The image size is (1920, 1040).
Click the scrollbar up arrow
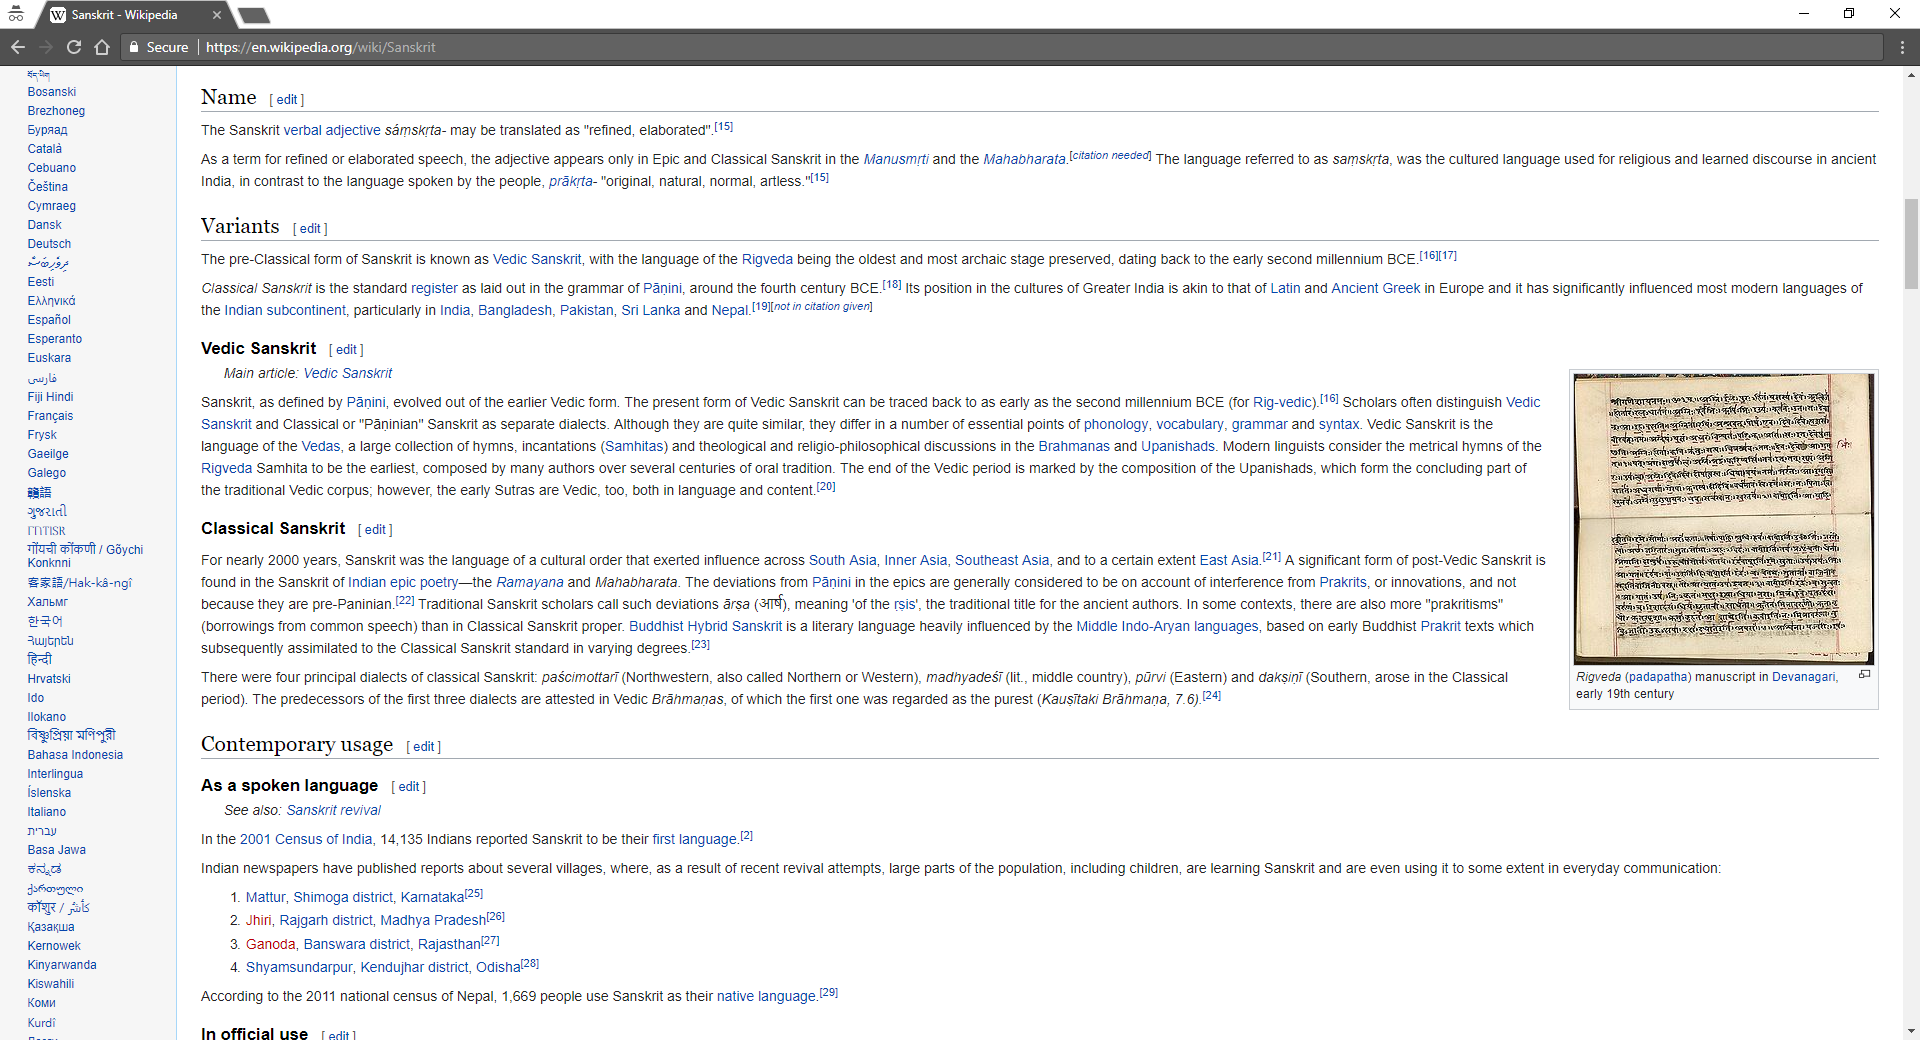click(1911, 74)
